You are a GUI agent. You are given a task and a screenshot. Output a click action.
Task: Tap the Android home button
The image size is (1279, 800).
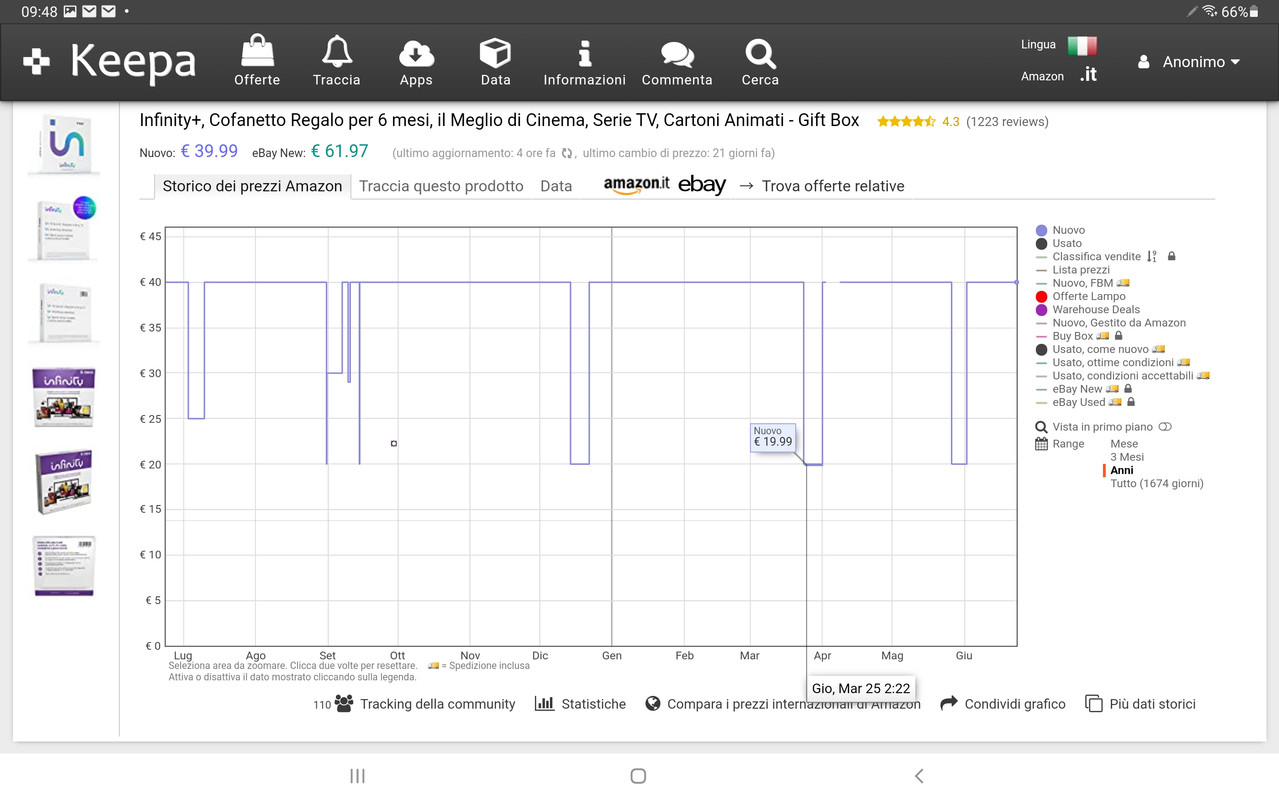[x=638, y=776]
